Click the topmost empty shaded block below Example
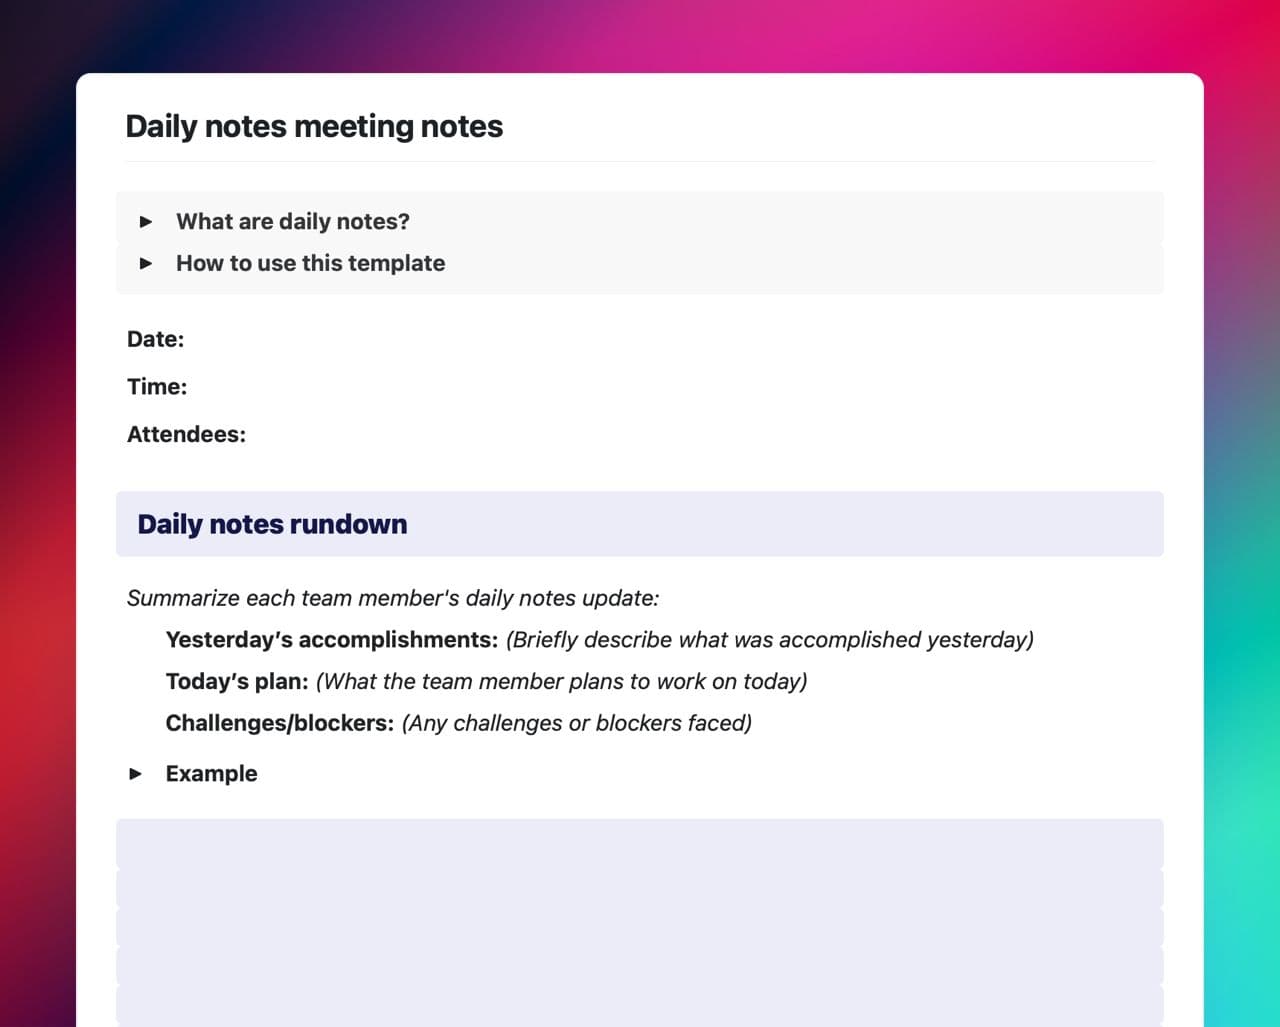This screenshot has width=1280, height=1027. point(639,843)
